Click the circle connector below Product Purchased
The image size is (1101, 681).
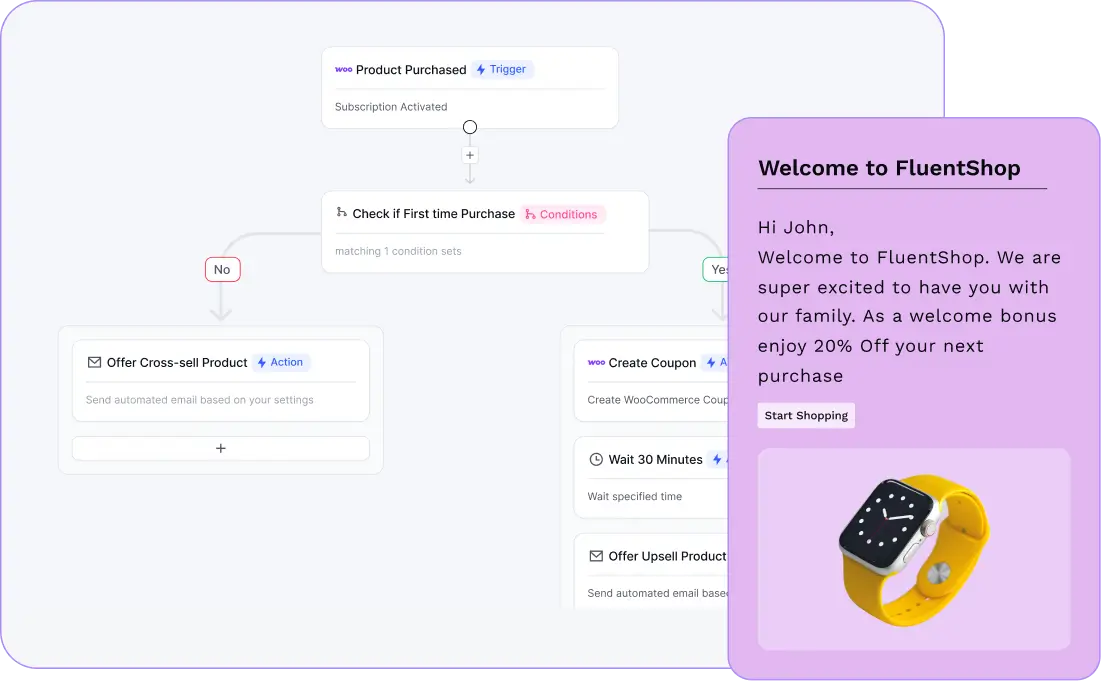[x=470, y=127]
